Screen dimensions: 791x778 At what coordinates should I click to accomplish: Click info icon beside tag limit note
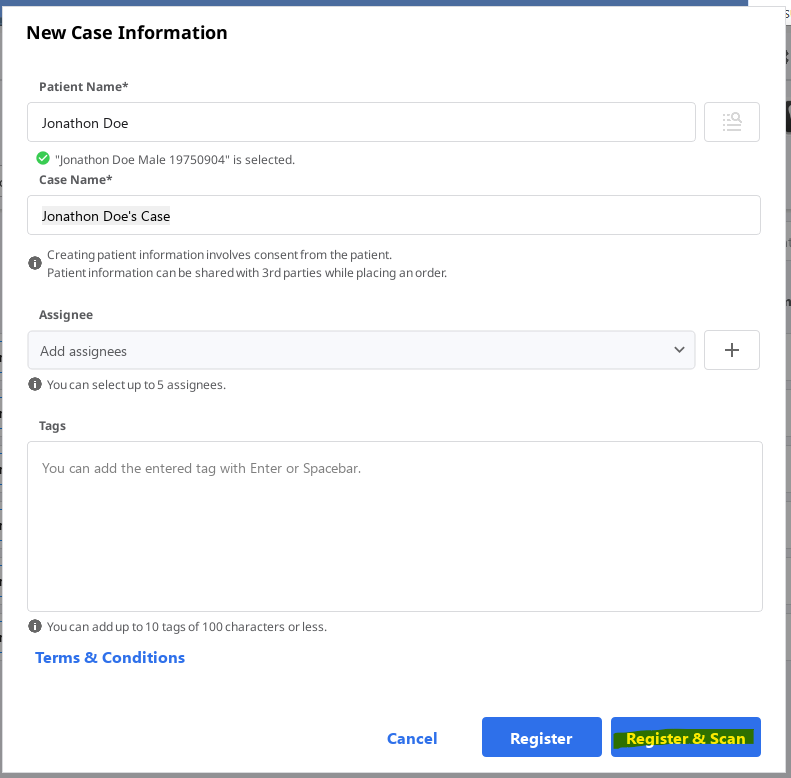pos(35,626)
